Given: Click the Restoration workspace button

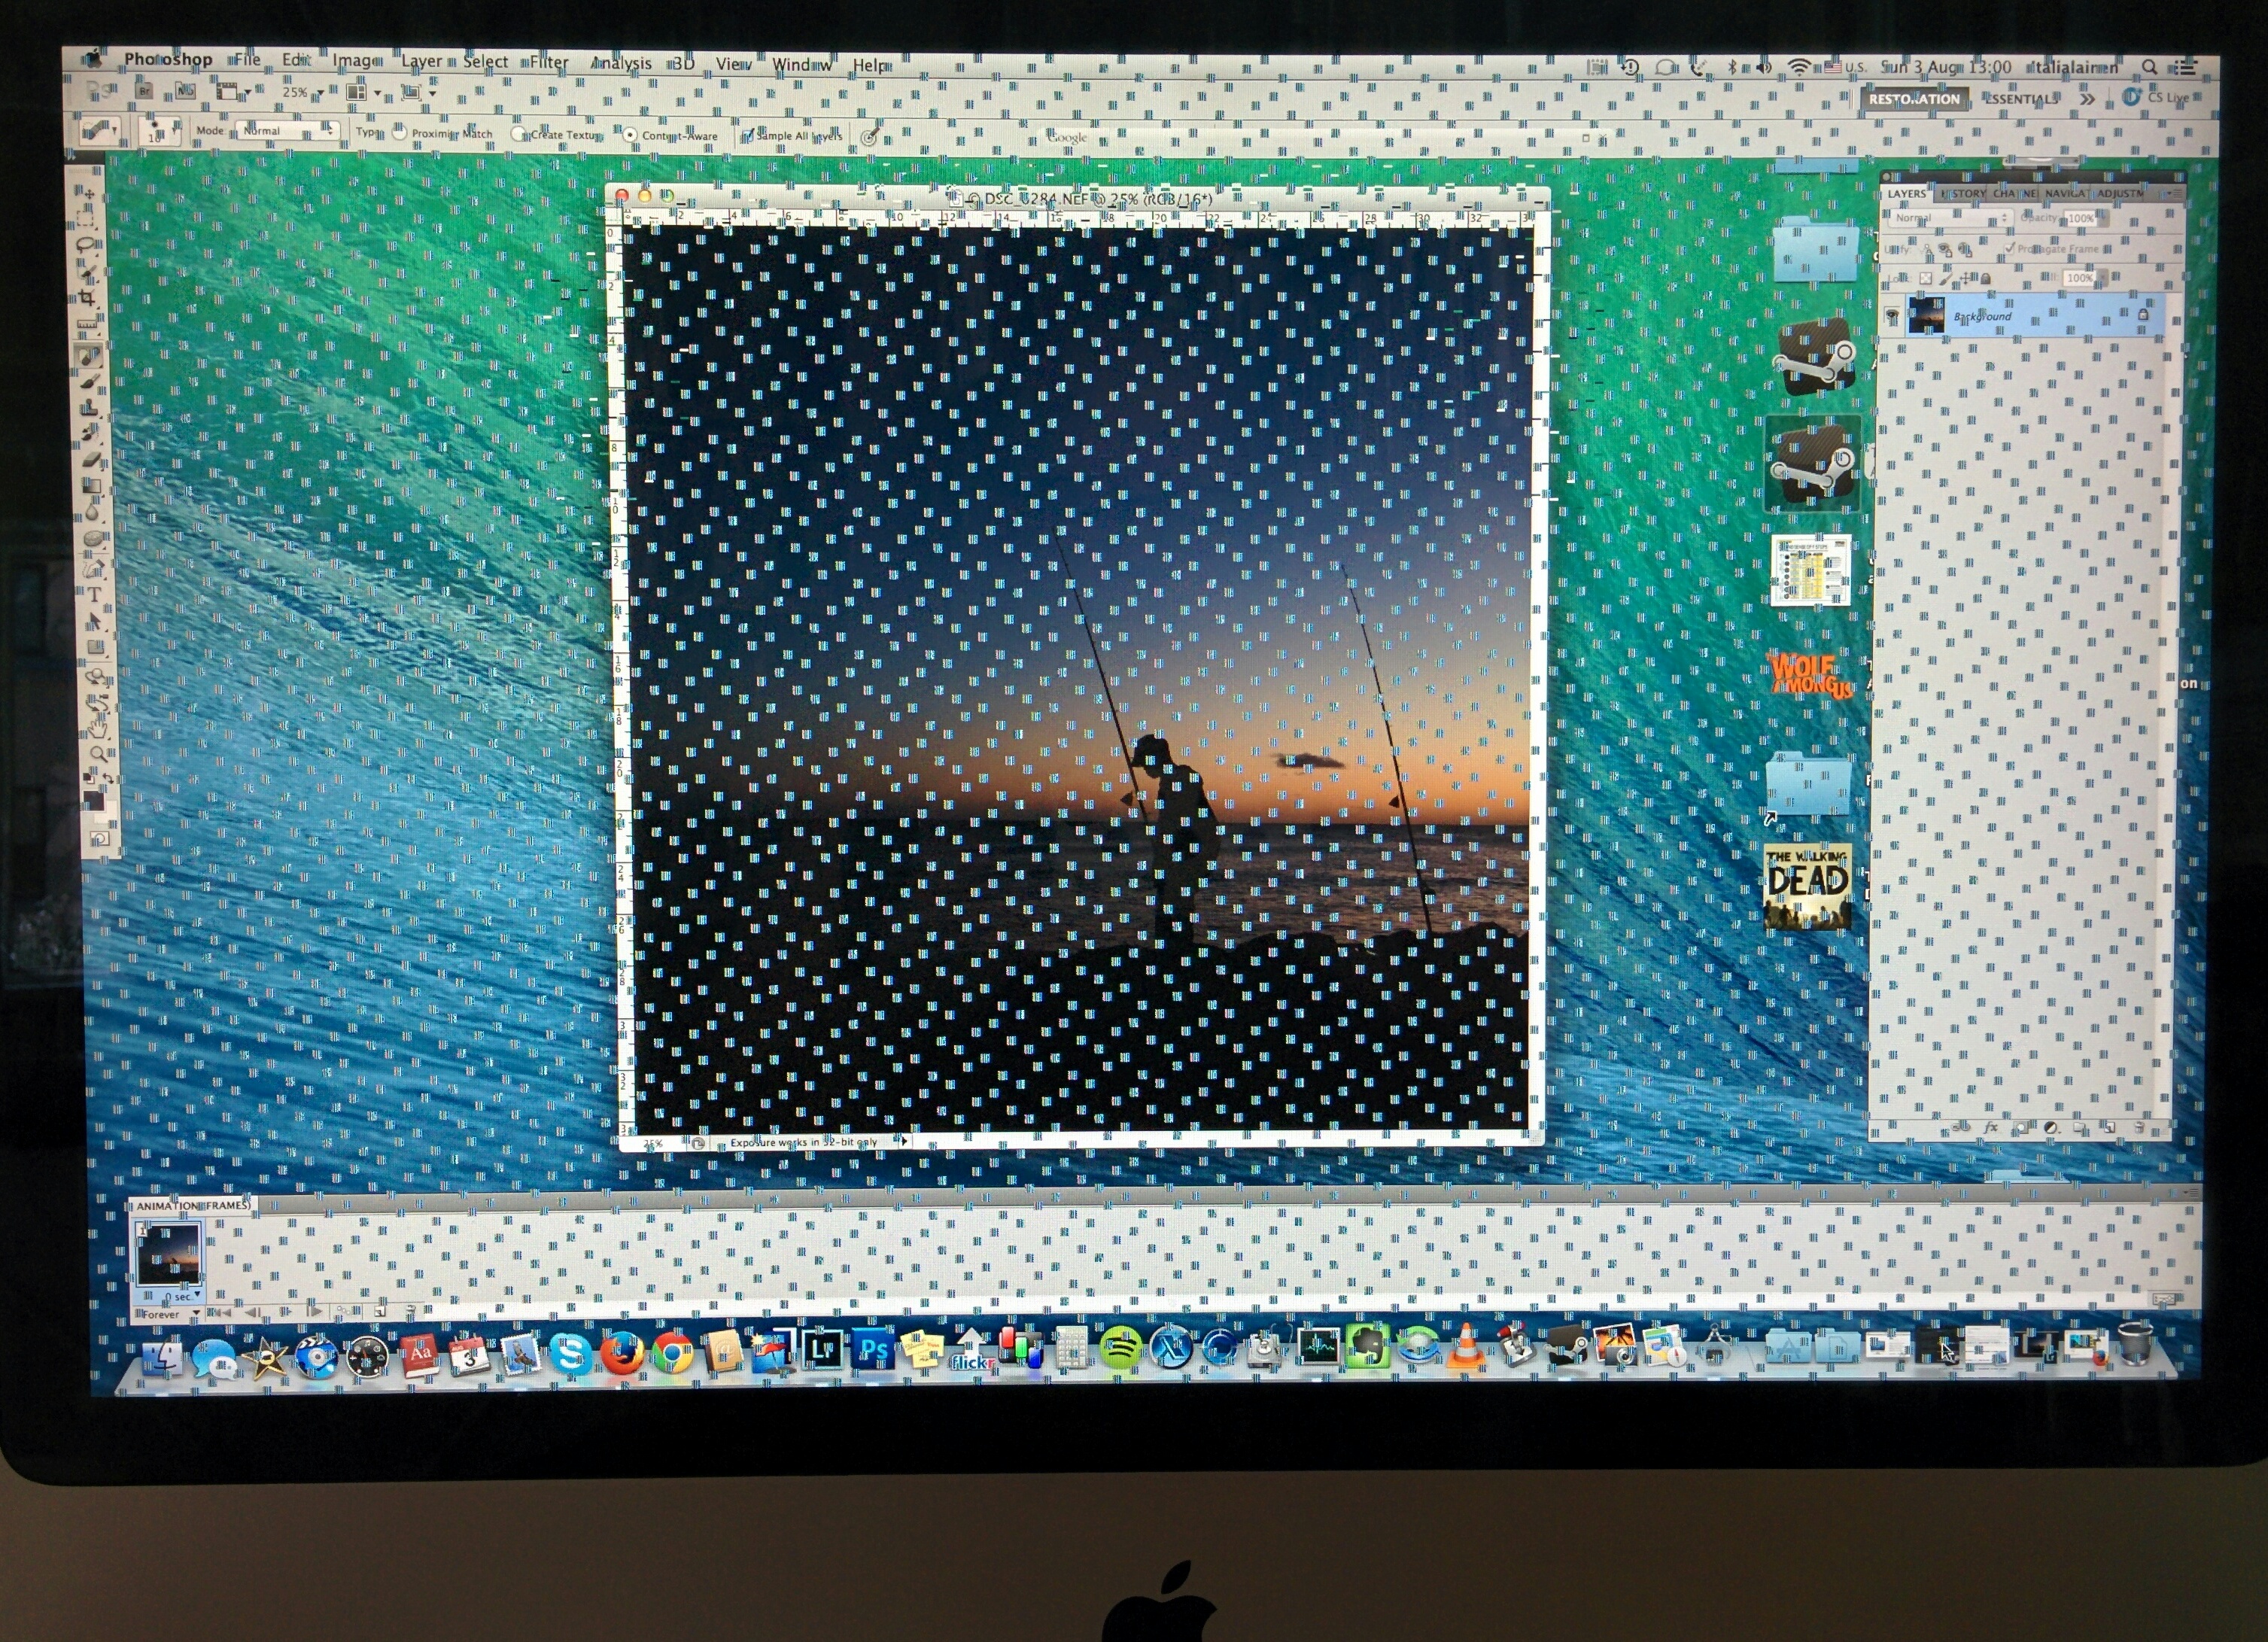Looking at the screenshot, I should (x=1914, y=99).
